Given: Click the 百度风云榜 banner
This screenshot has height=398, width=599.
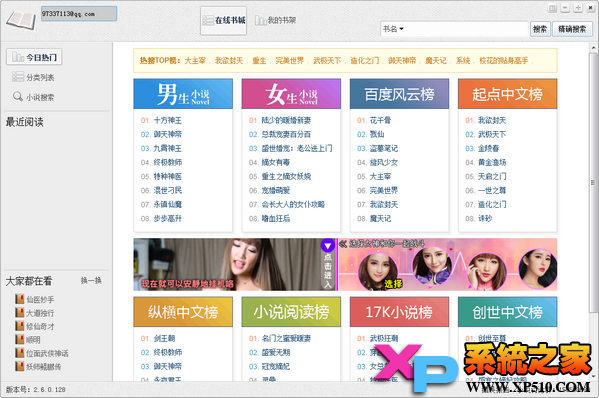Looking at the screenshot, I should [399, 94].
